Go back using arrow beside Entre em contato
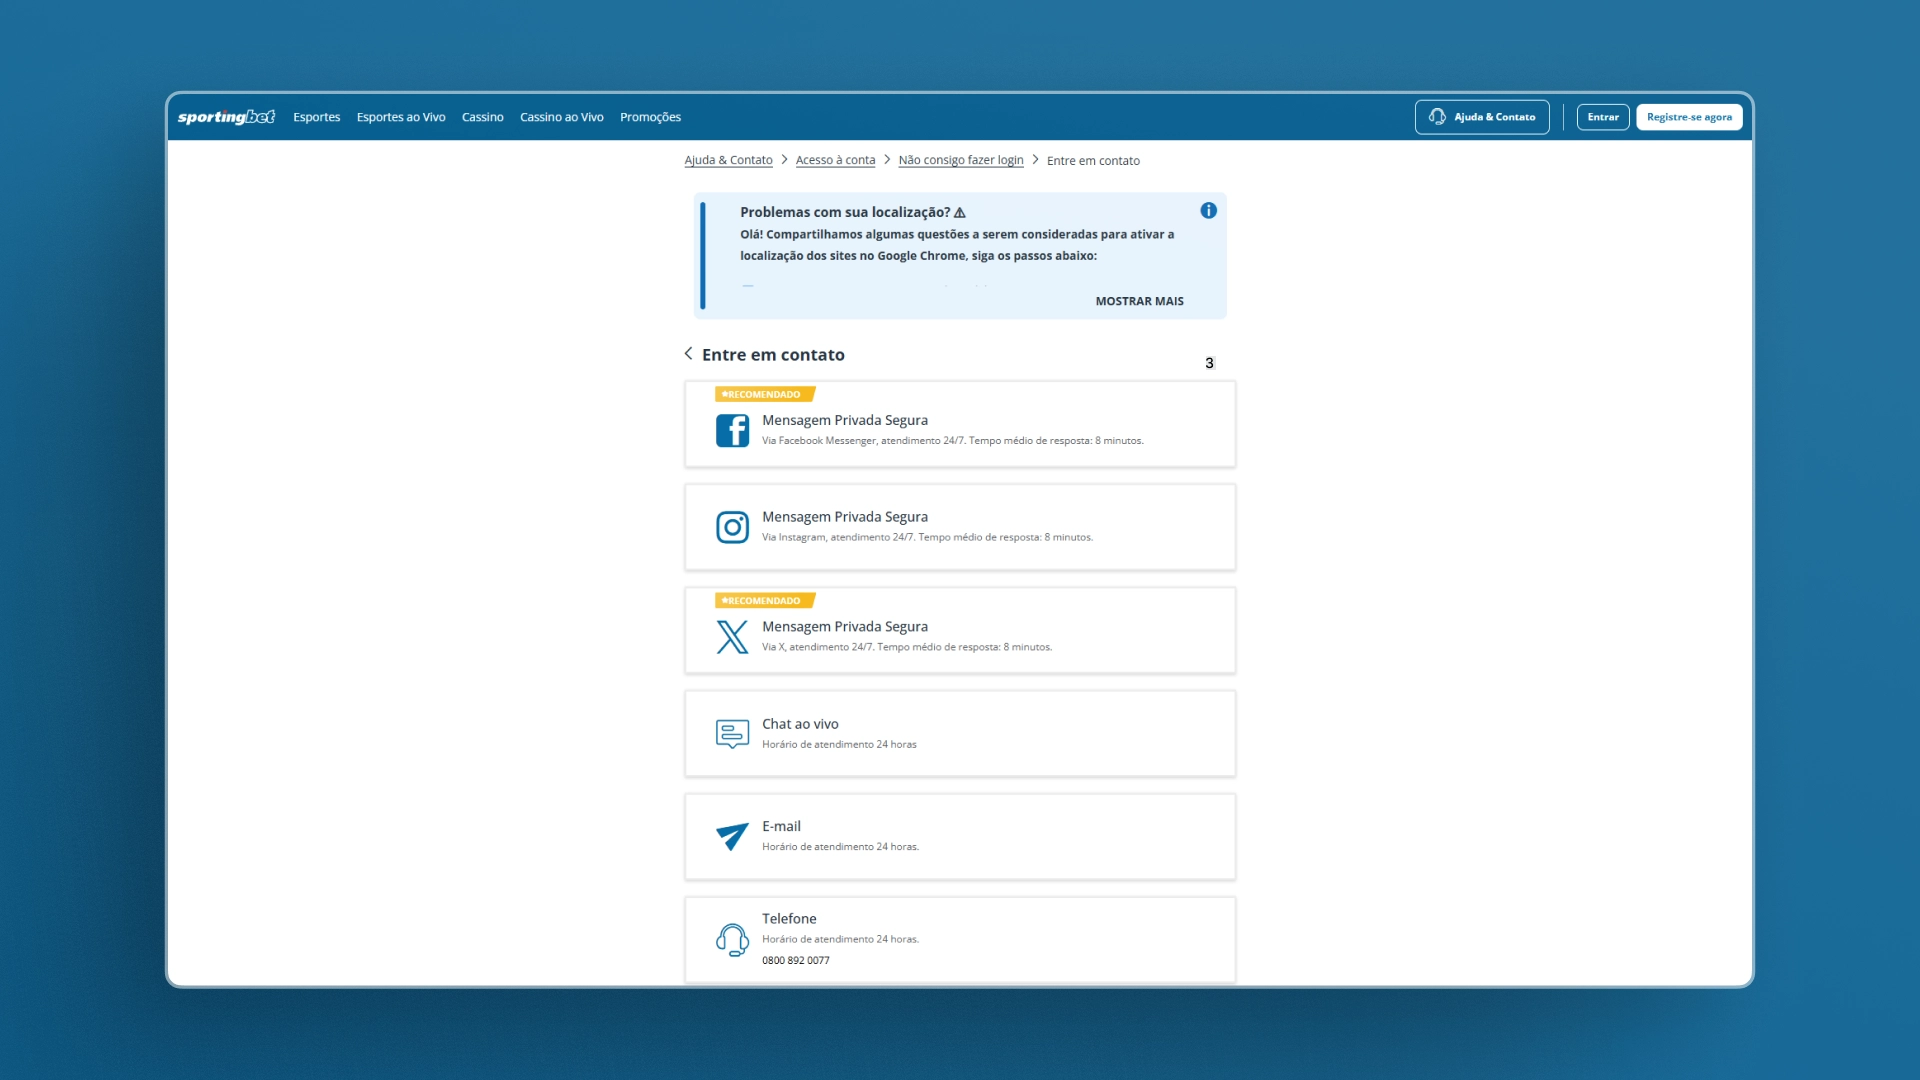This screenshot has height=1080, width=1920. tap(688, 354)
